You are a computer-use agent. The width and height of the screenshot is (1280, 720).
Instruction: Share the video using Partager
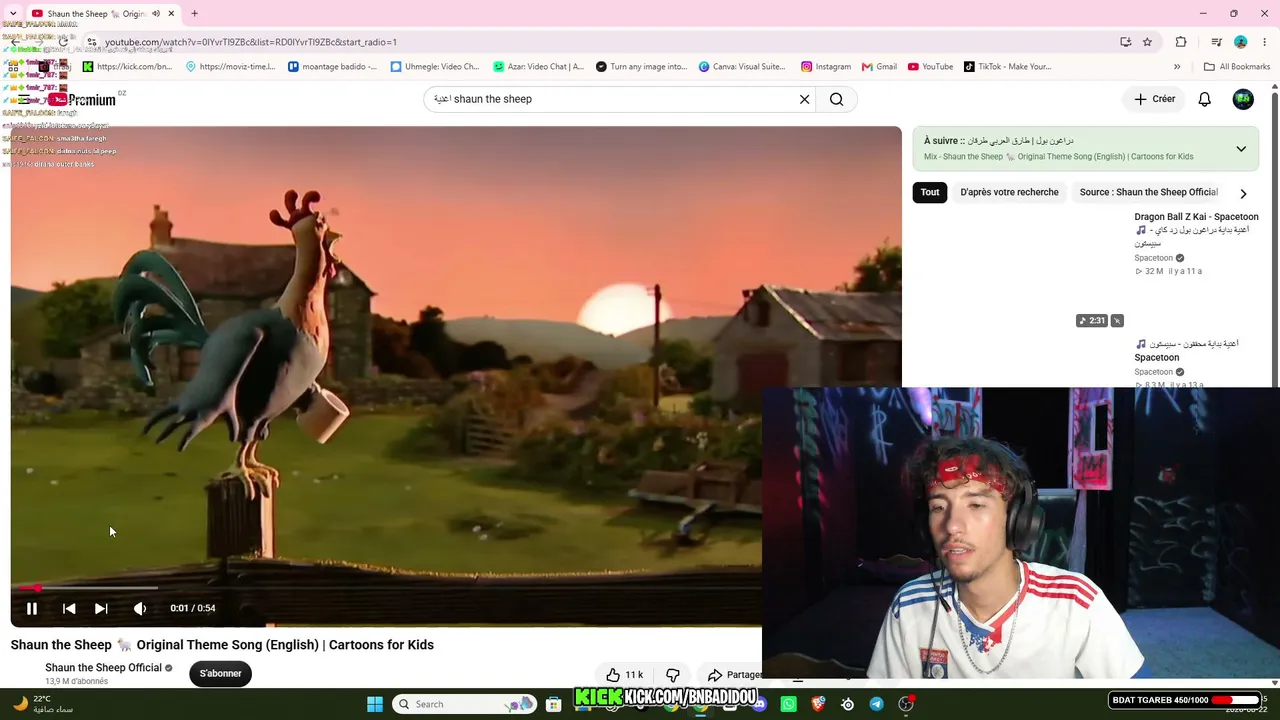point(734,675)
